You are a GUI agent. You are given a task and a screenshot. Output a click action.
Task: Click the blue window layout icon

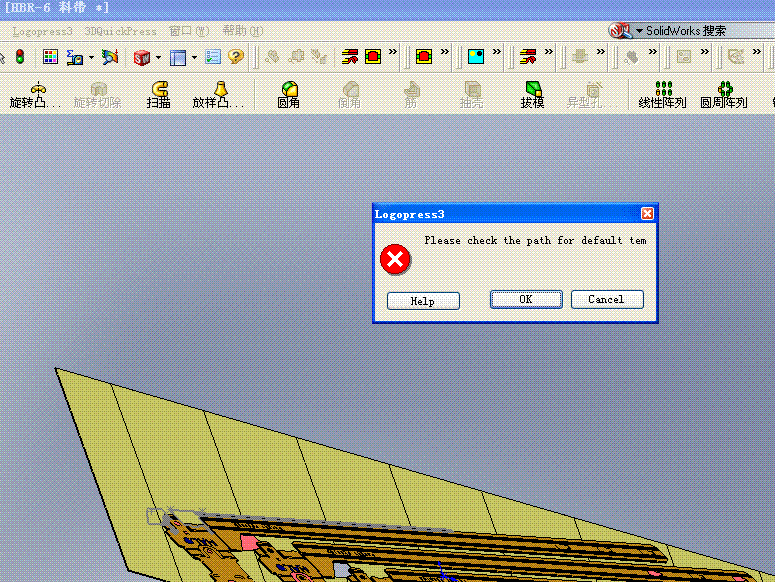pyautogui.click(x=178, y=57)
